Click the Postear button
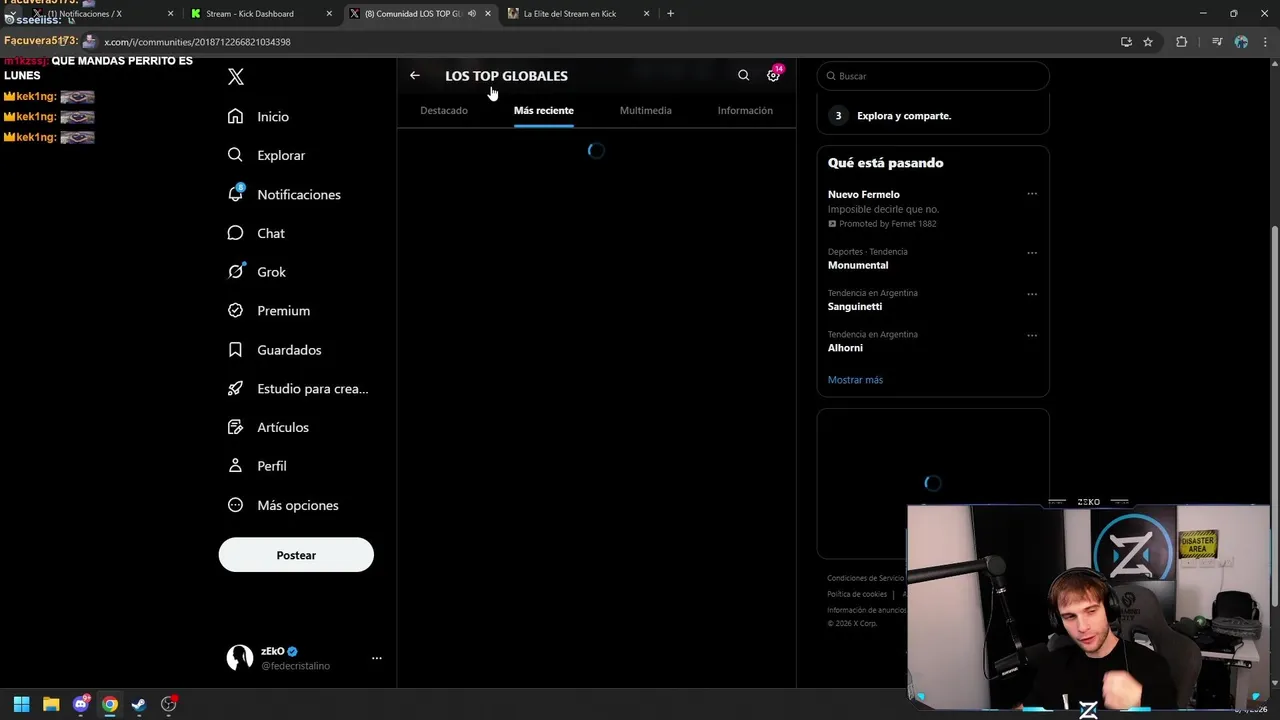The image size is (1280, 720). click(296, 555)
